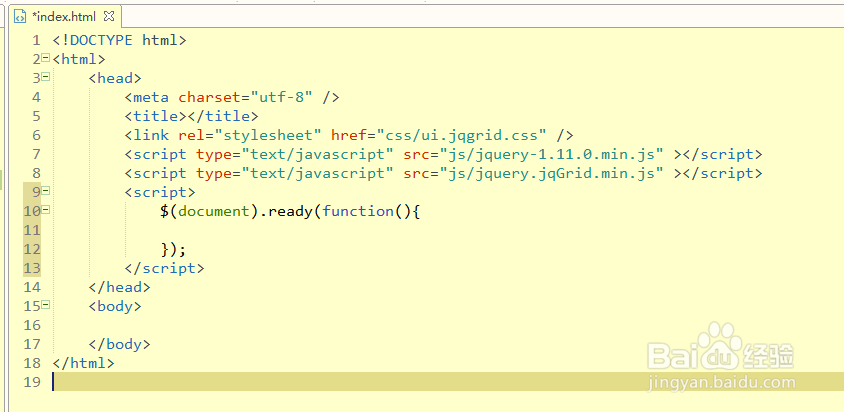
Task: Click the opening <script> tag on line 9
Action: click(x=160, y=192)
